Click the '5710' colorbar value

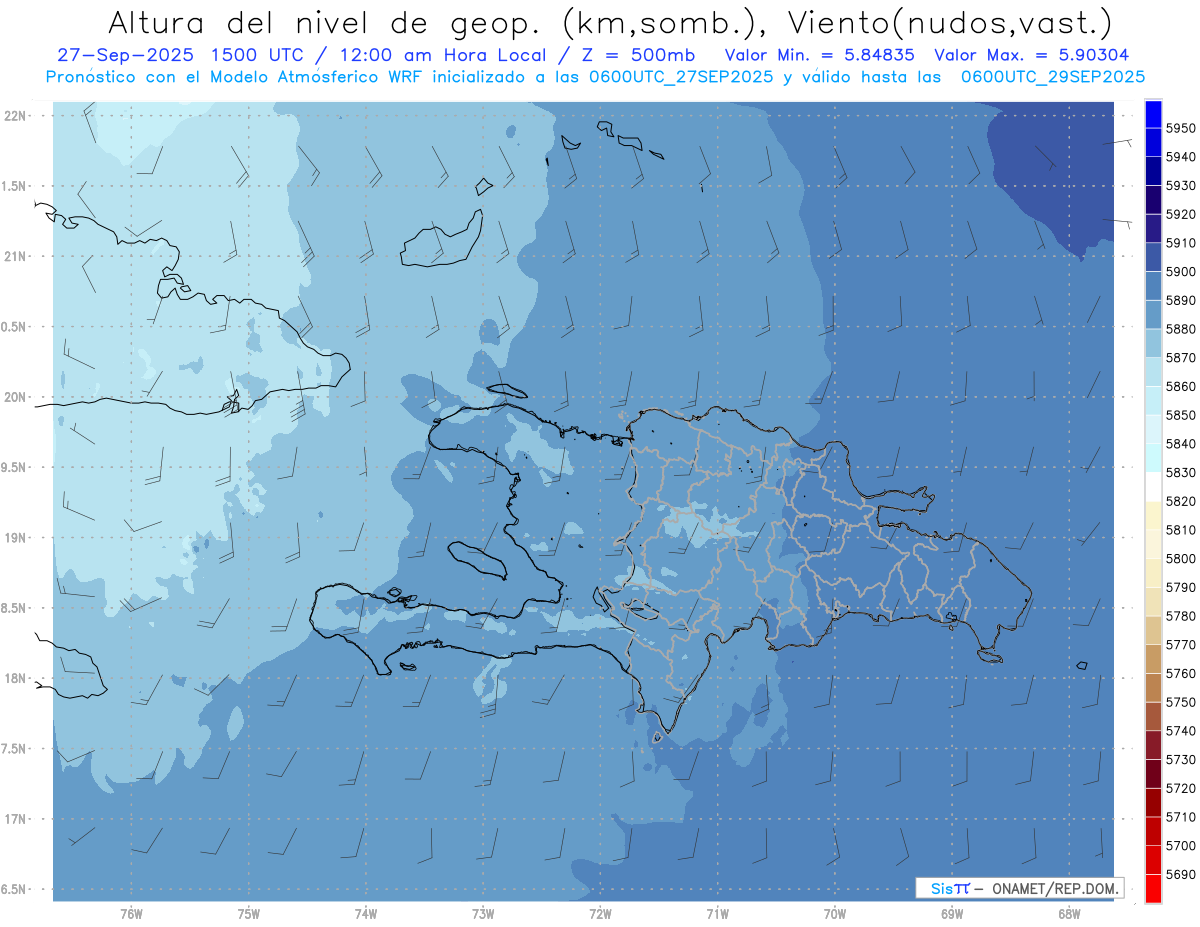point(1180,816)
